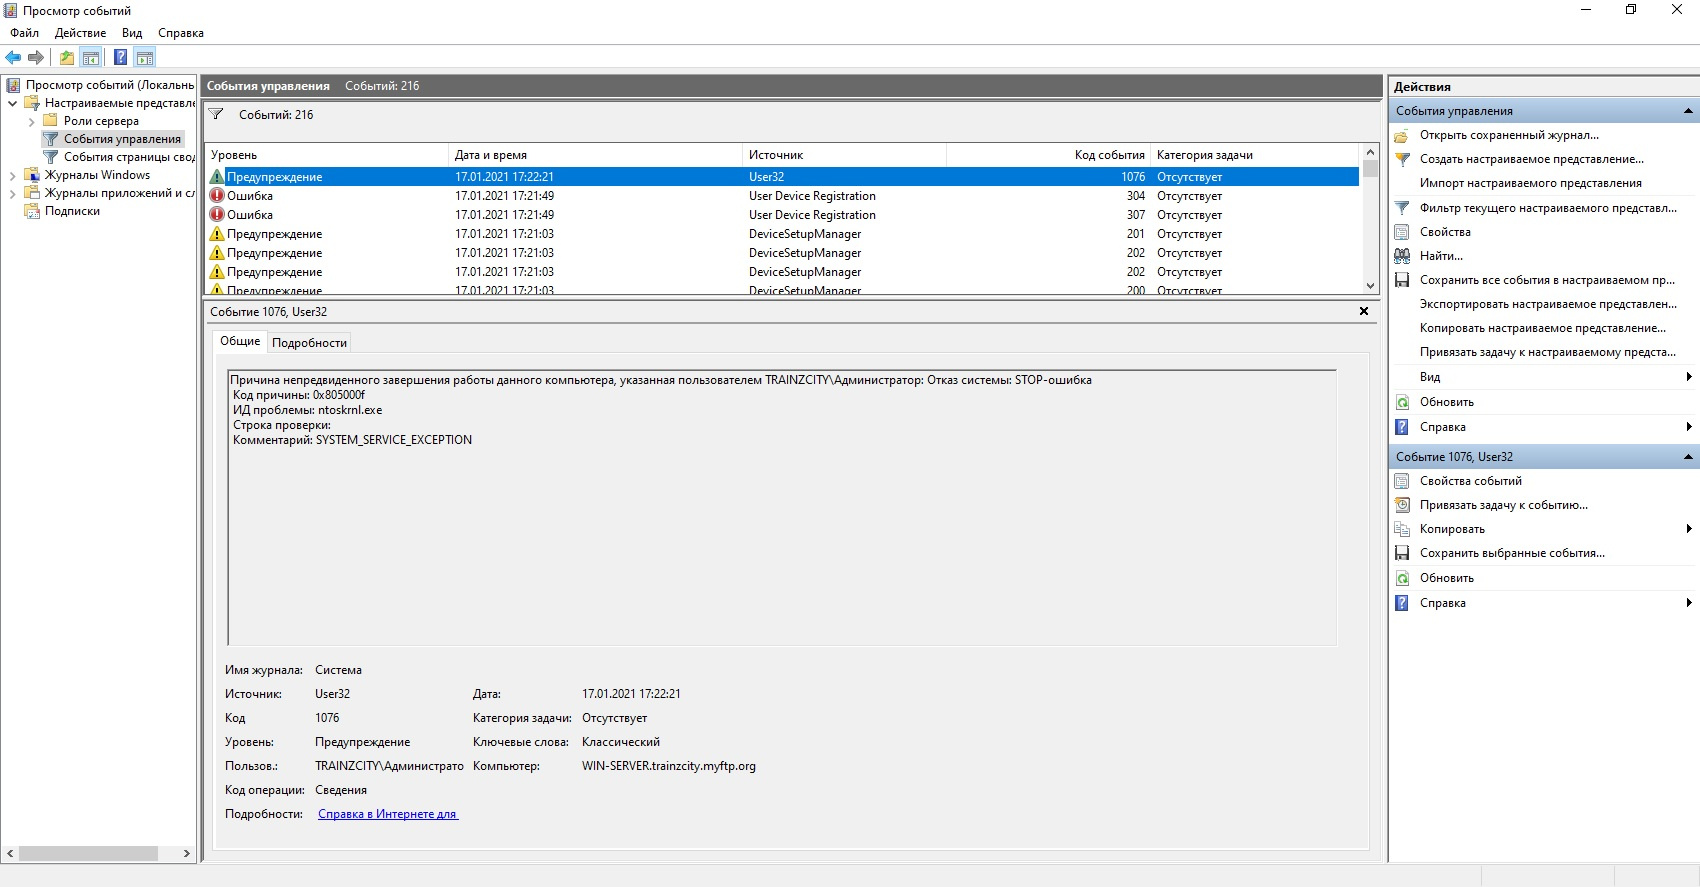The image size is (1700, 887).
Task: Expand the Журналы Windows tree node
Action: click(12, 175)
